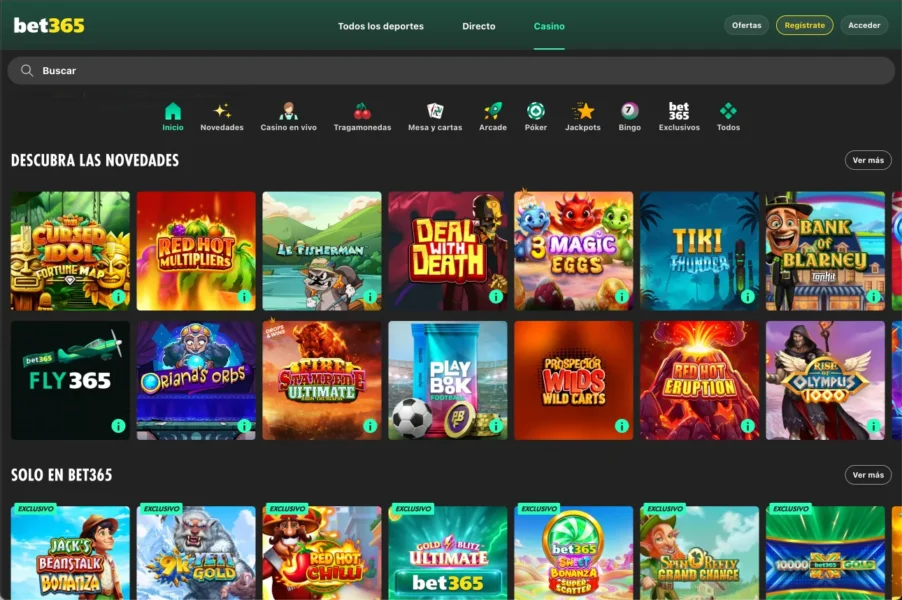The height and width of the screenshot is (600, 902).
Task: Show game info on Tiki Thunder
Action: coord(750,297)
